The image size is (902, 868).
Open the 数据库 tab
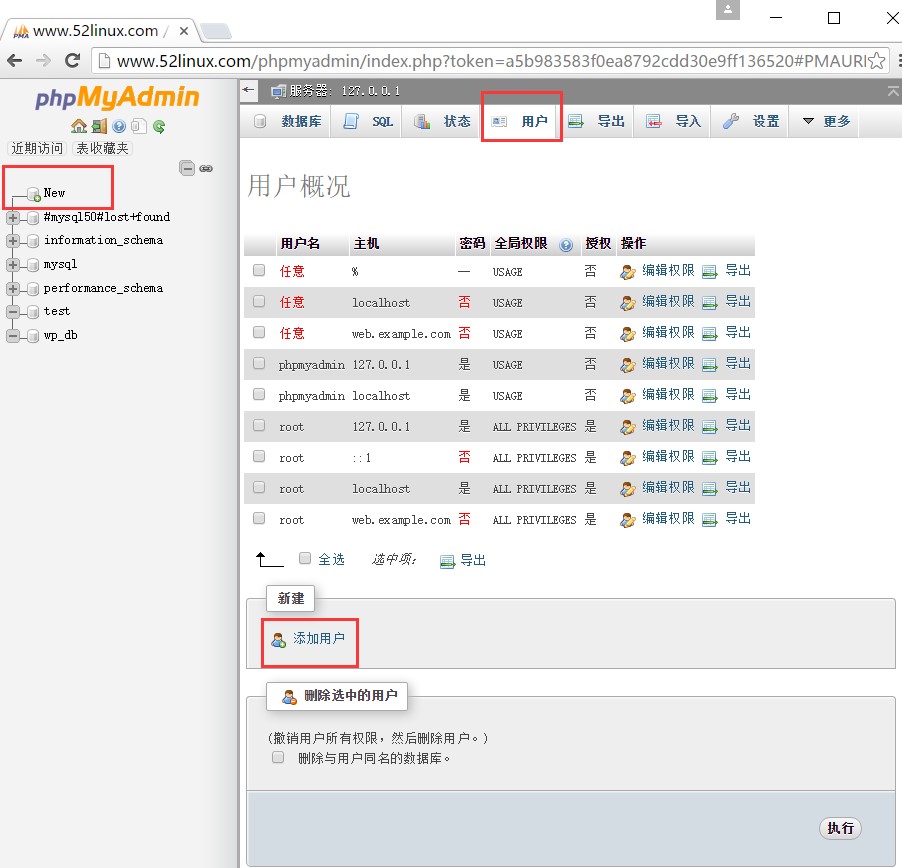287,121
